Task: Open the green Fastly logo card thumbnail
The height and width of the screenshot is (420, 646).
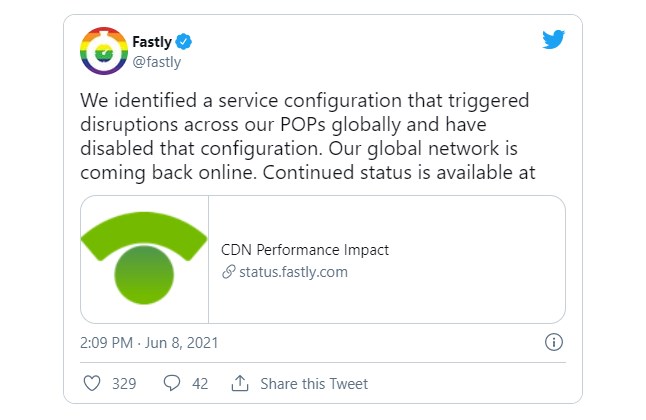Action: [x=144, y=259]
